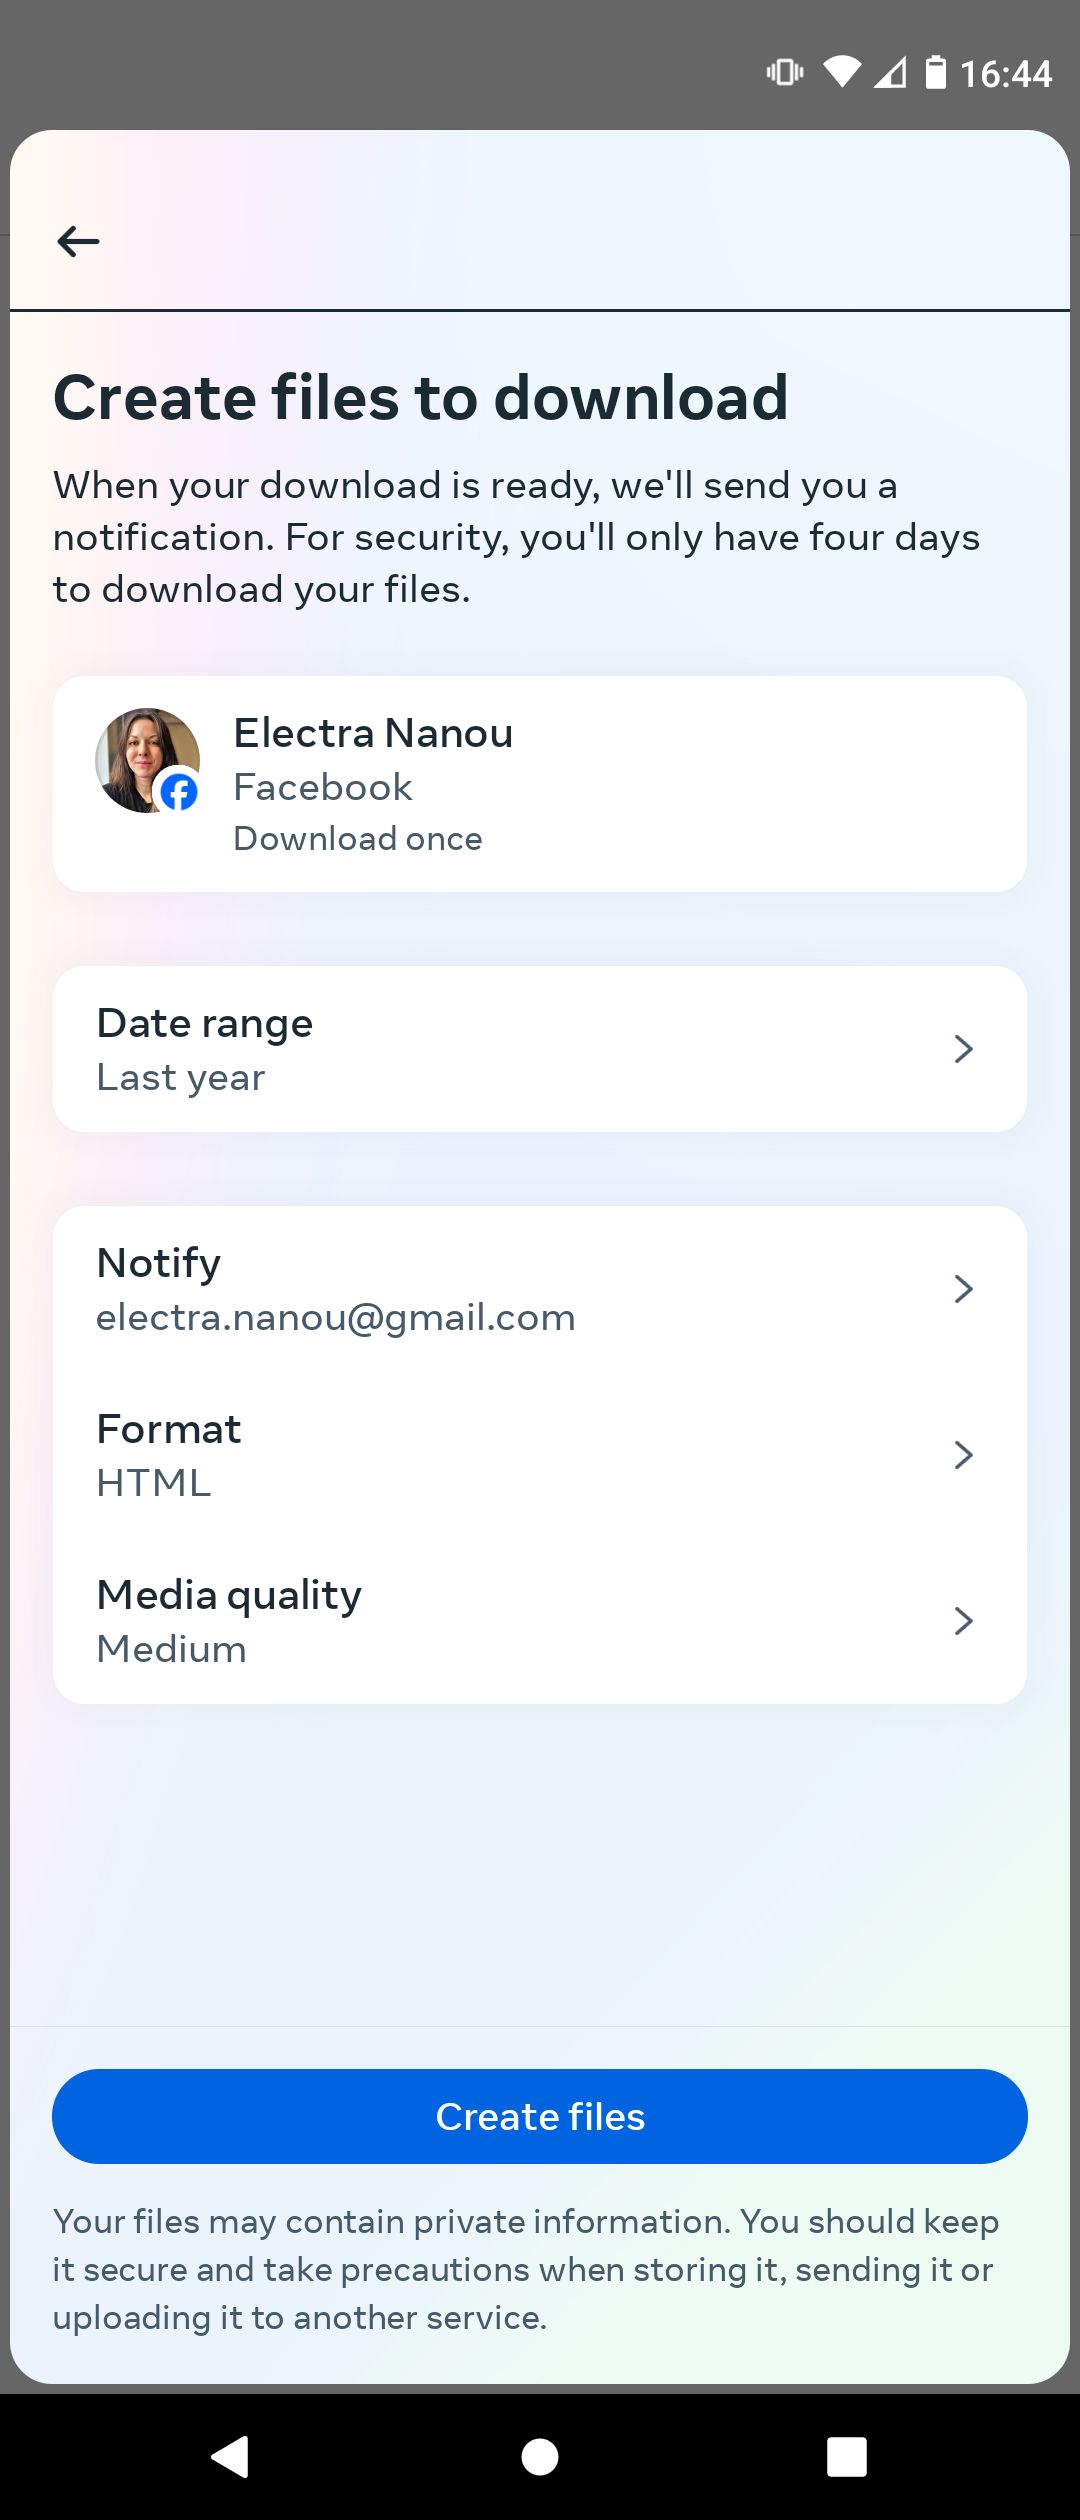Viewport: 1080px width, 2520px height.
Task: Tap the Download once text
Action: (x=358, y=838)
